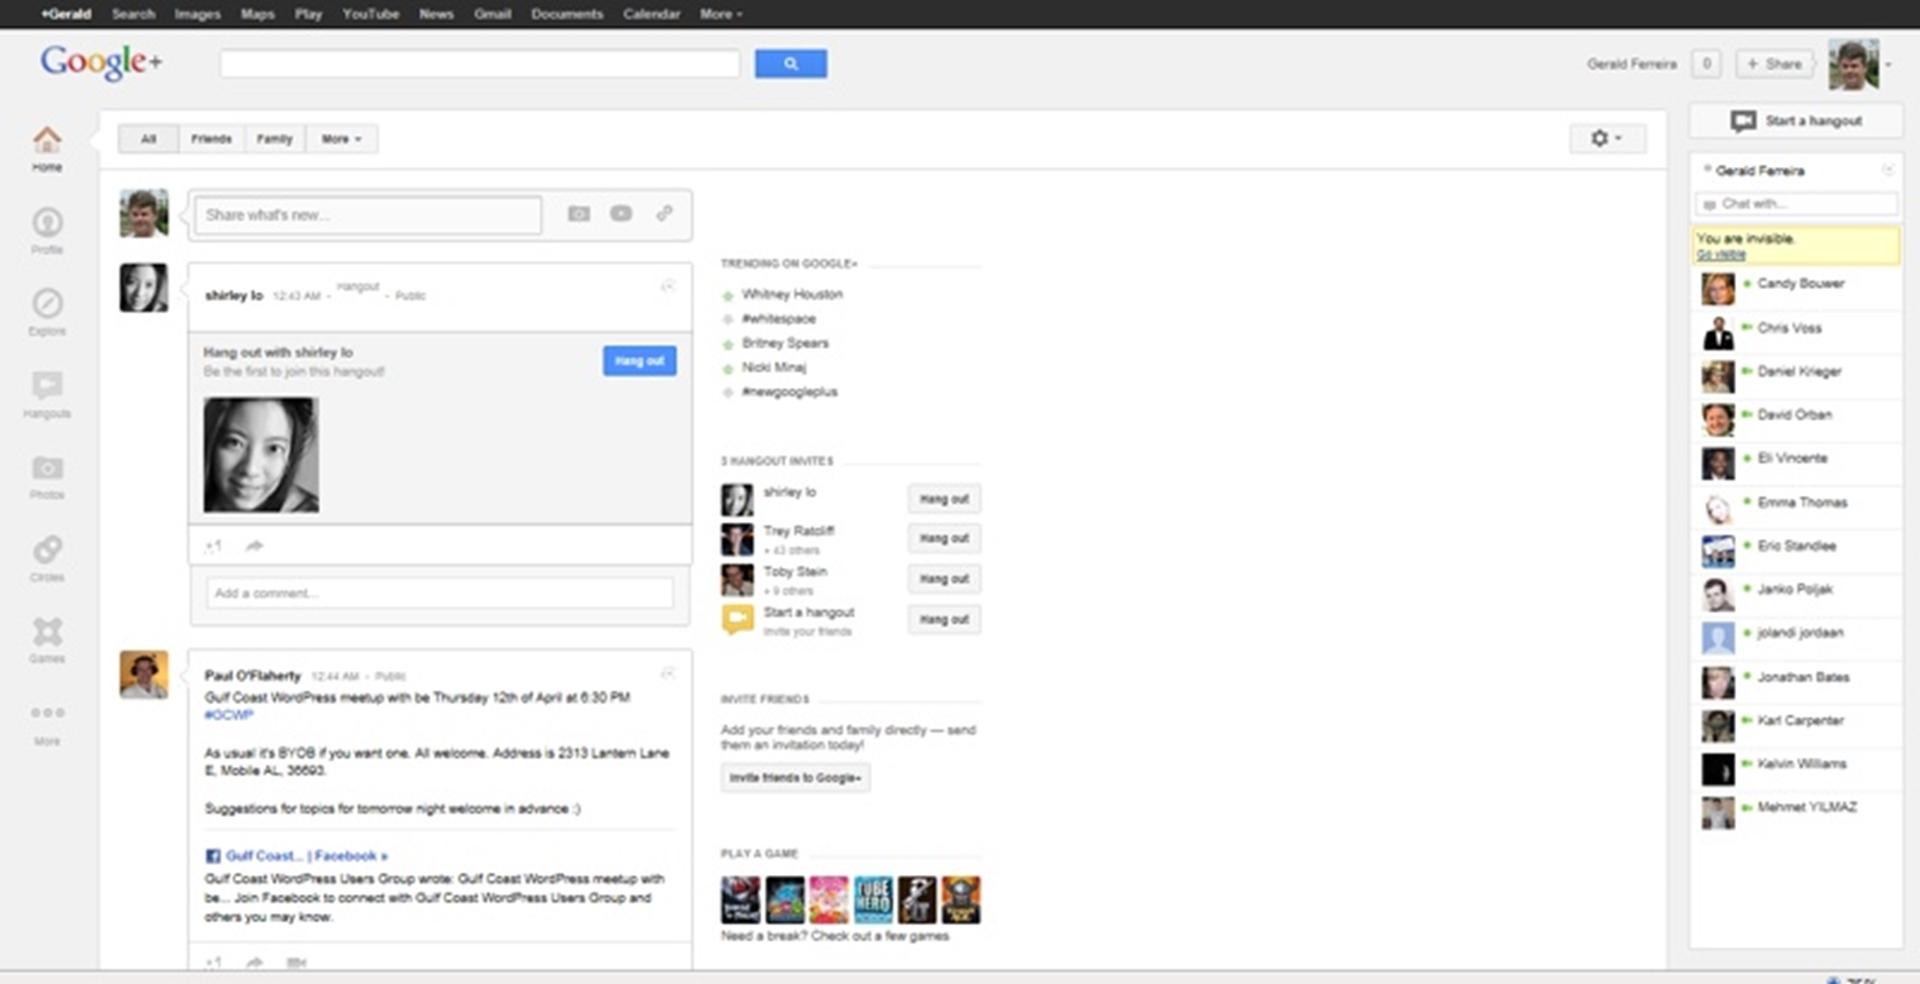
Task: Click the Go visible link
Action: pos(1720,254)
